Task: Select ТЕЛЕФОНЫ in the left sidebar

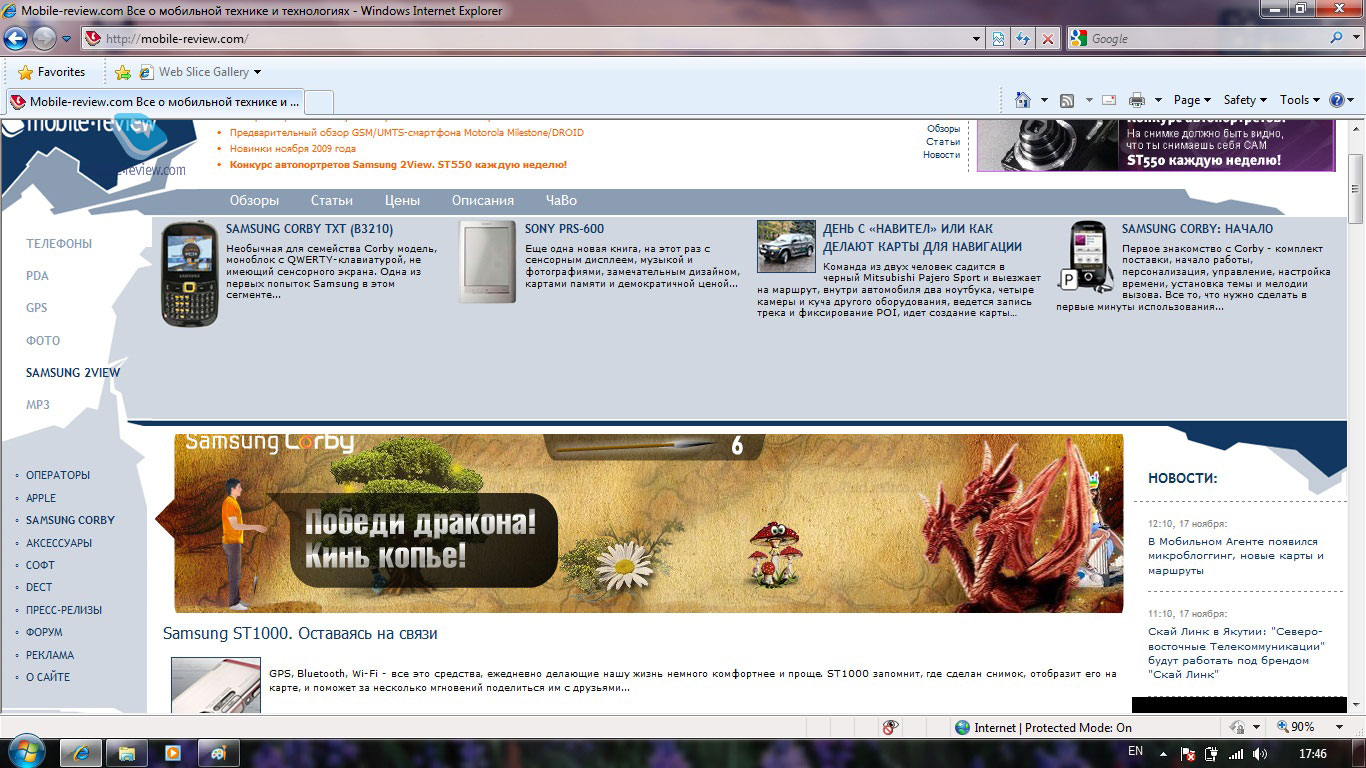Action: coord(59,244)
